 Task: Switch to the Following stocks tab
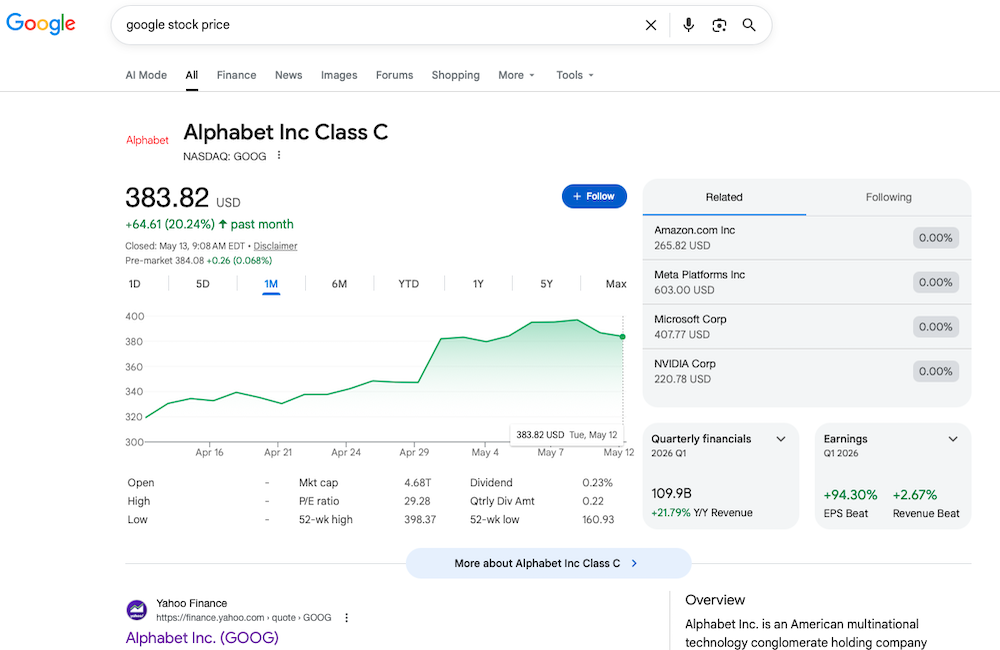coord(888,197)
